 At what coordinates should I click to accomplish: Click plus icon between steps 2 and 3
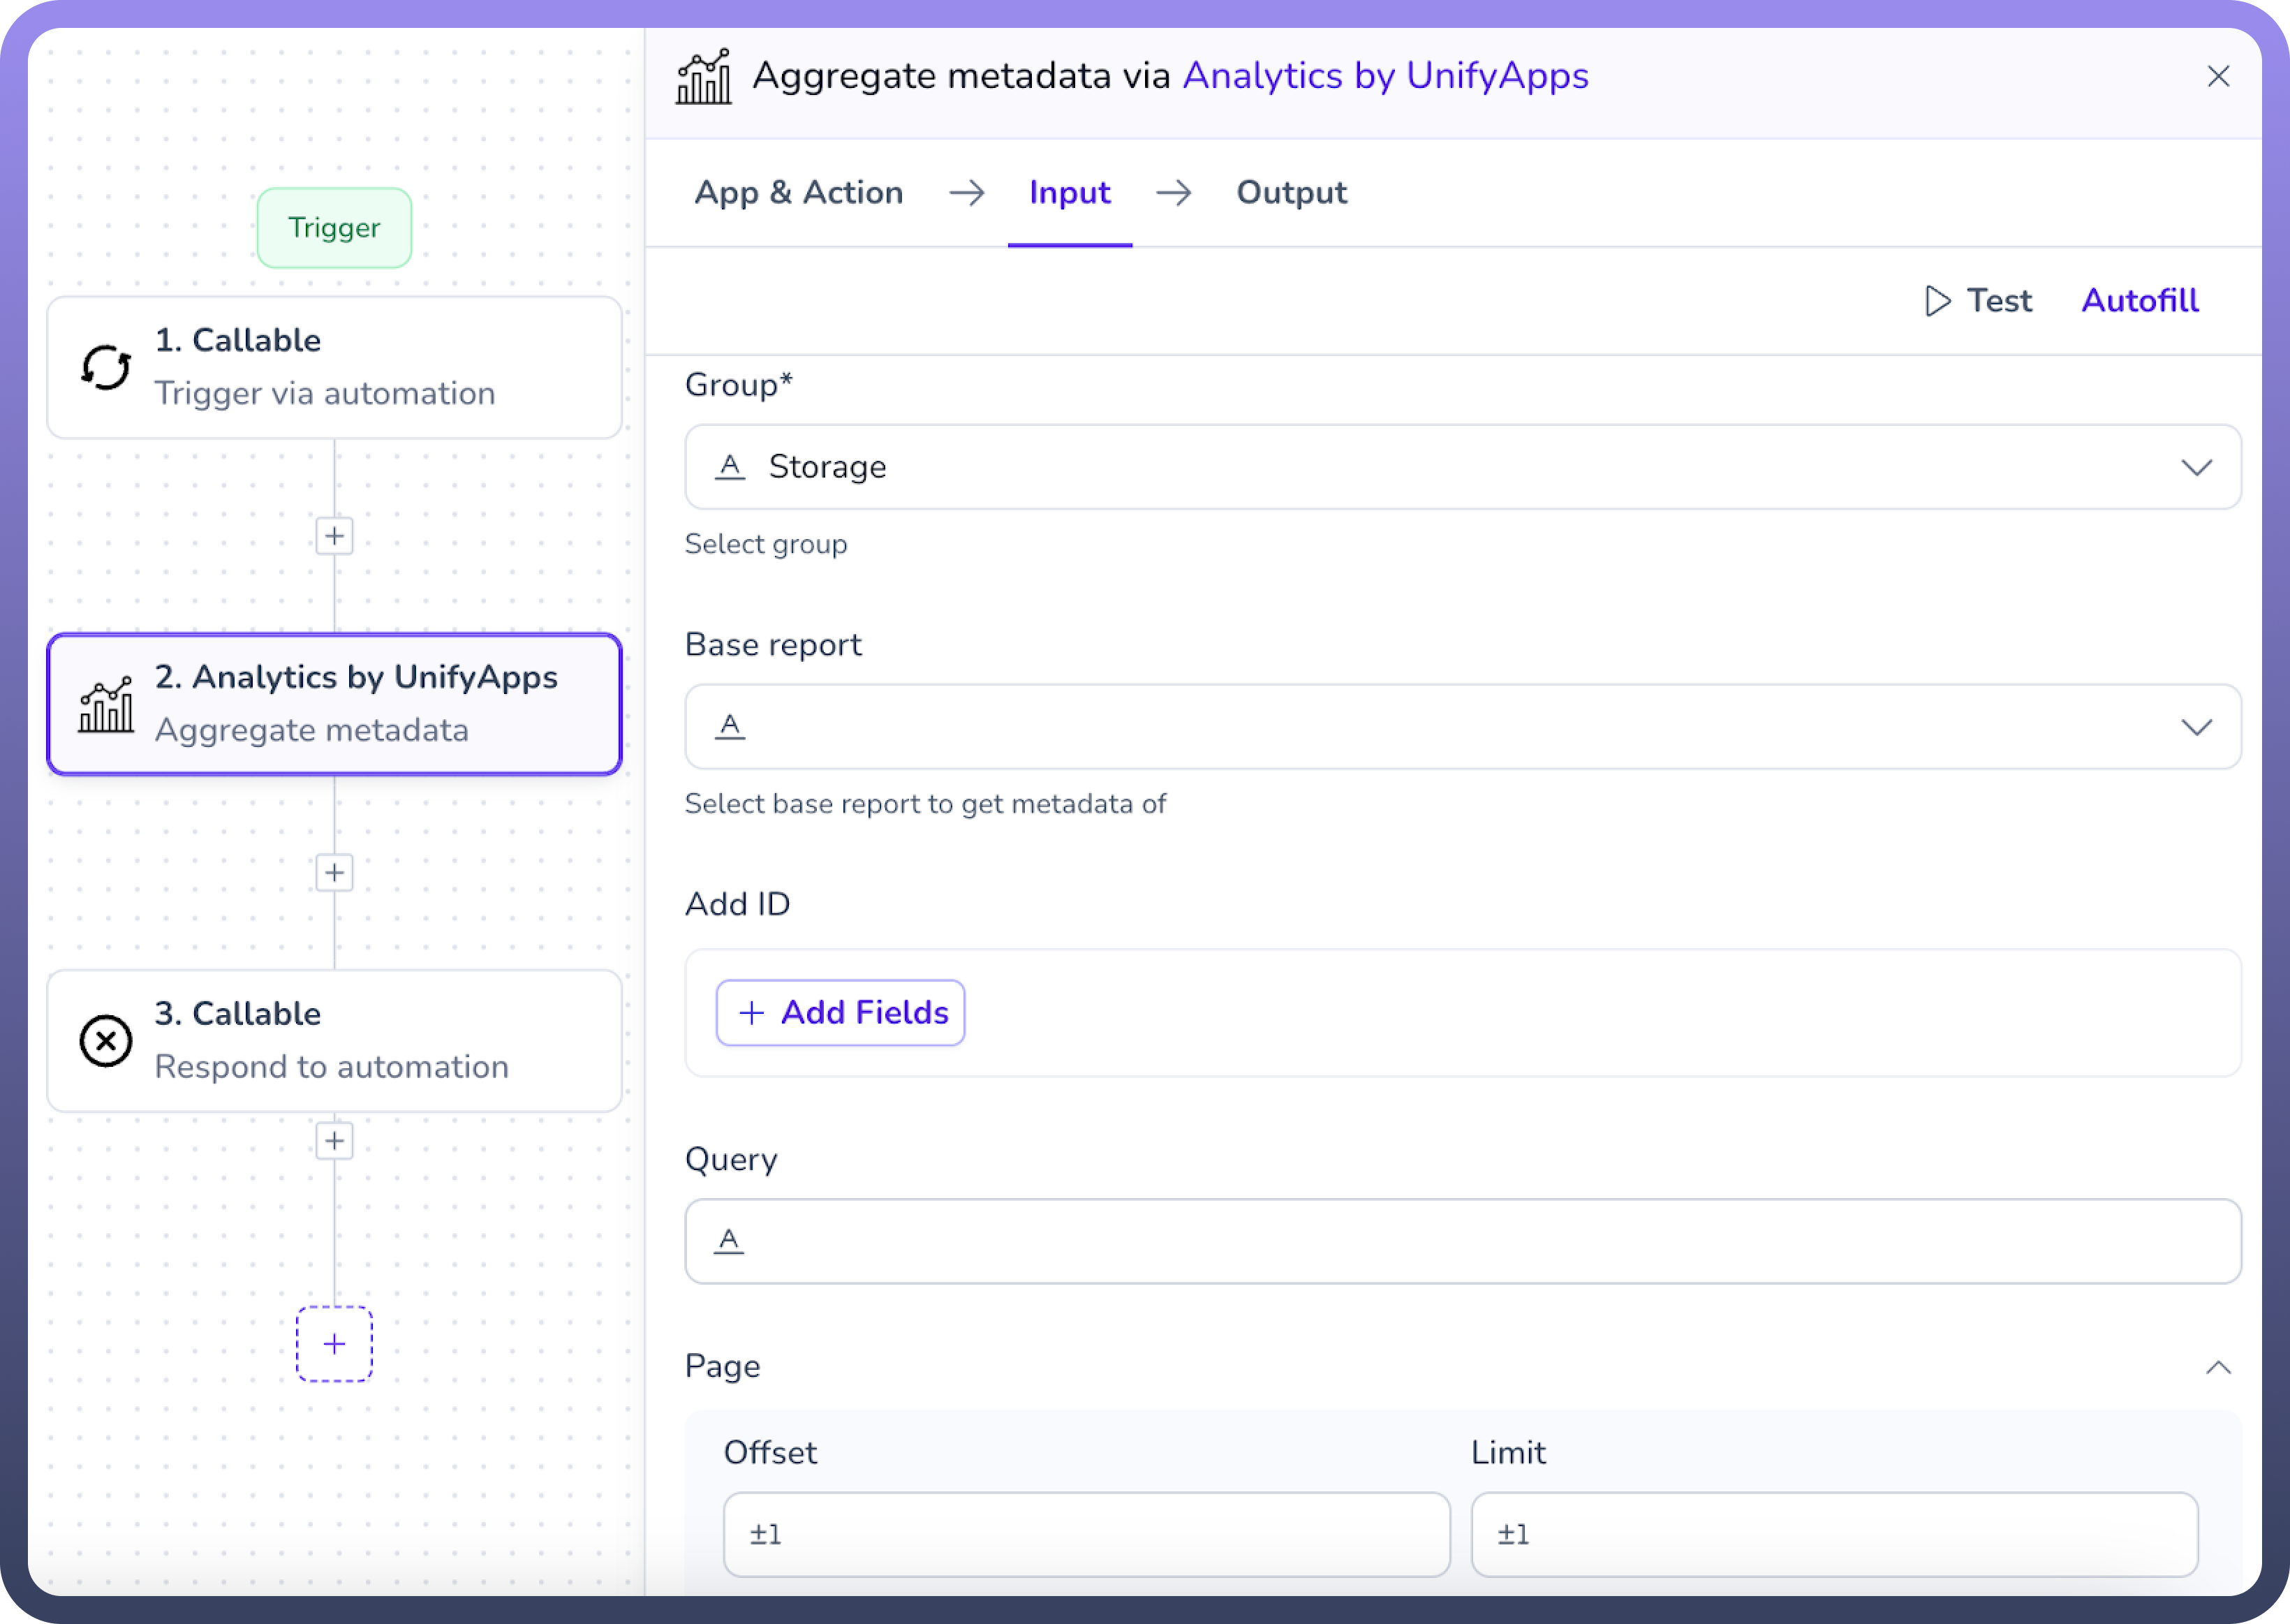[x=334, y=873]
